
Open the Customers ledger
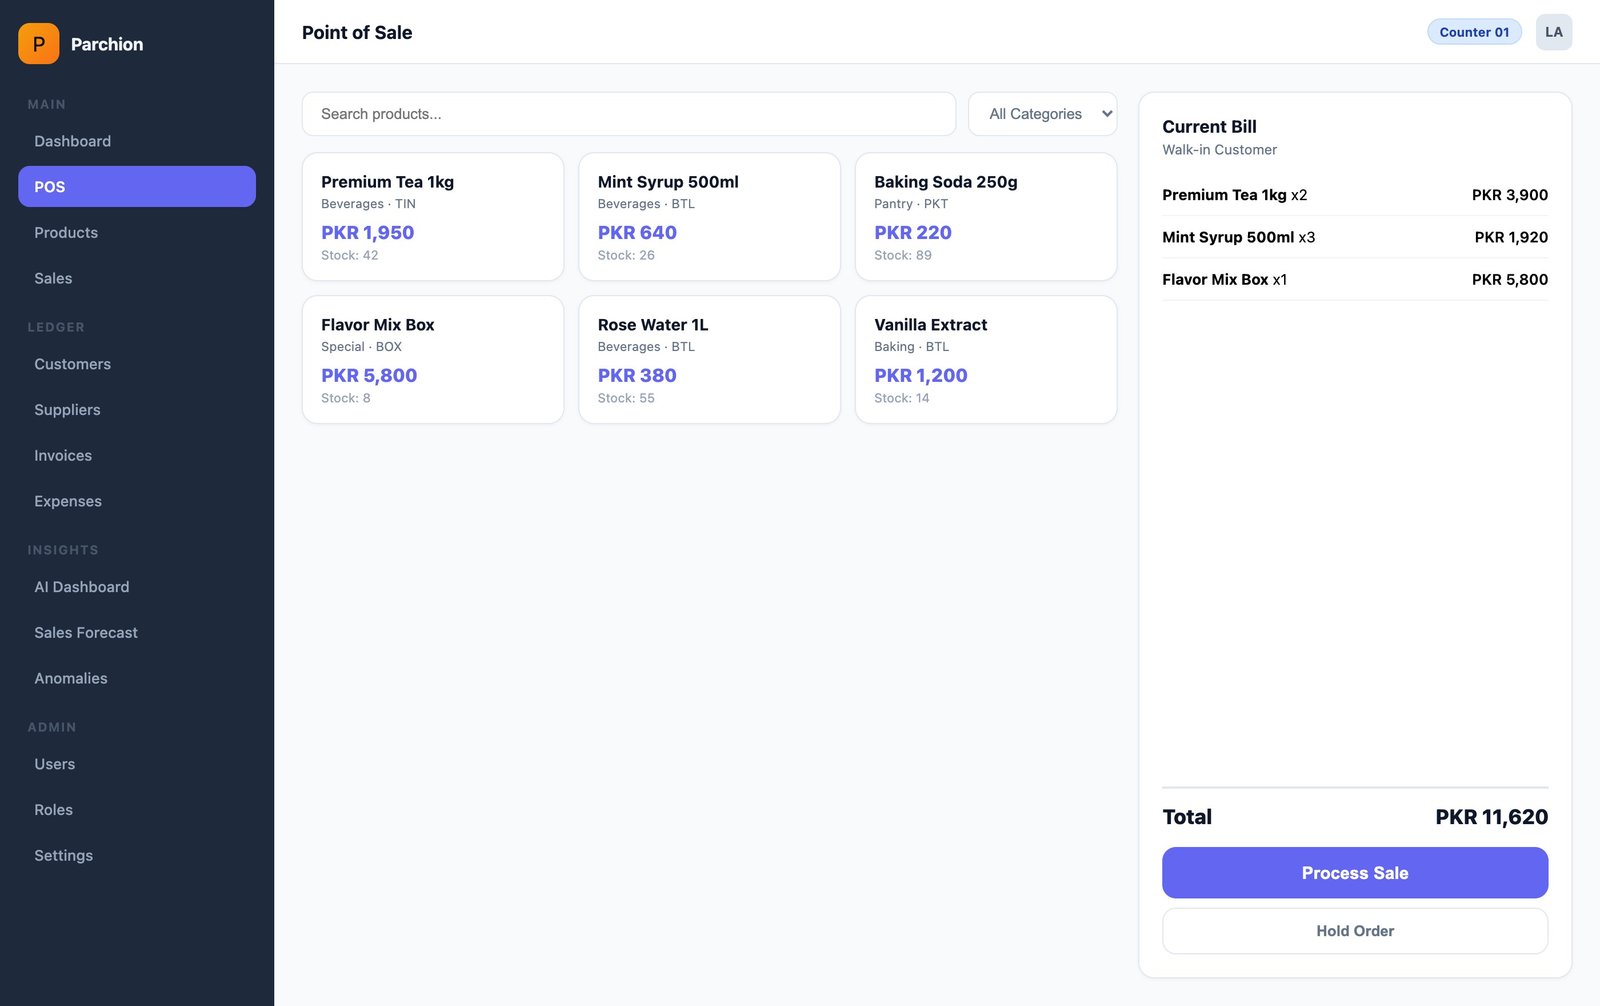(73, 364)
